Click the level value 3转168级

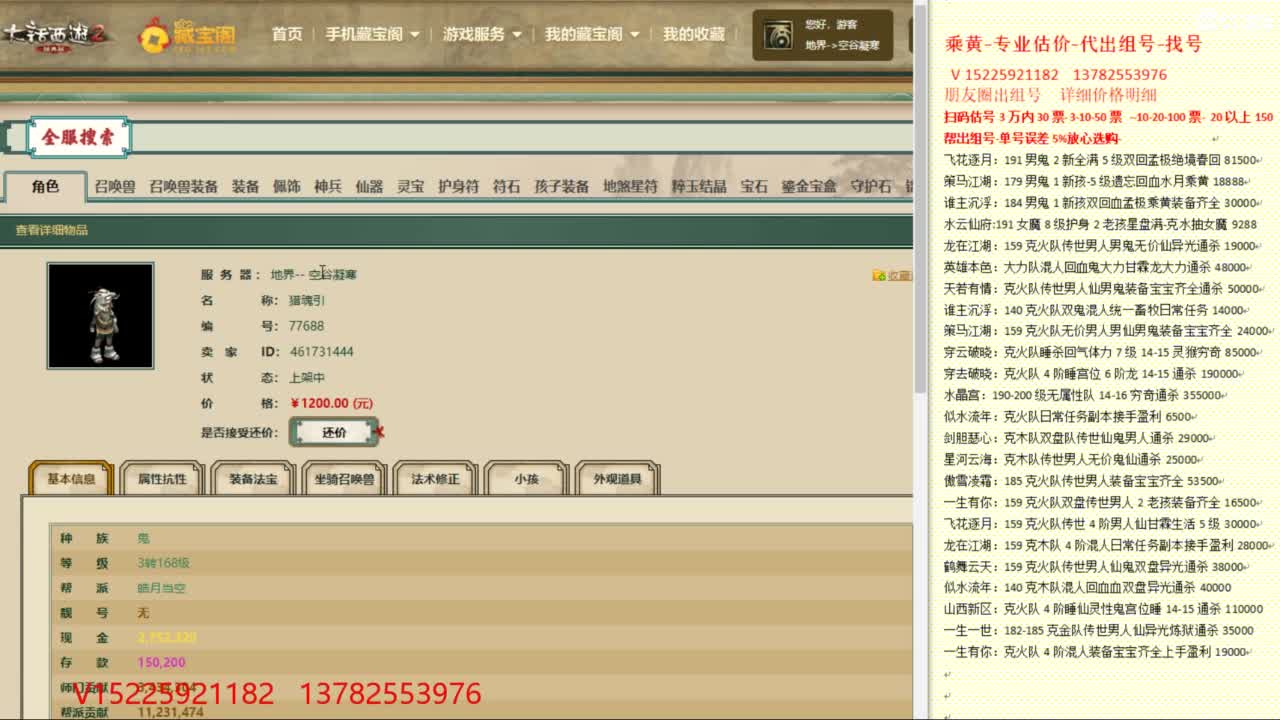tap(163, 563)
